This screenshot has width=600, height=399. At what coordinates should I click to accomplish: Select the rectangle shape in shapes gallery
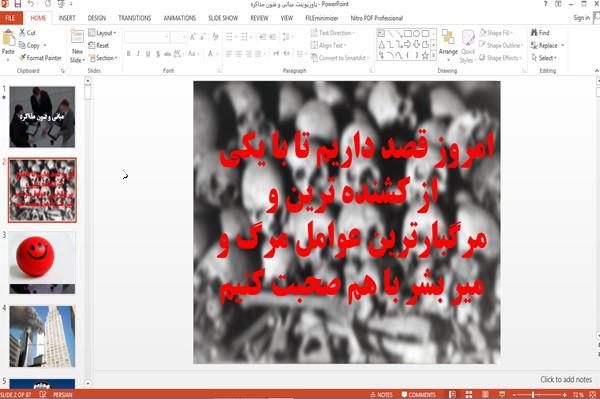tap(408, 34)
